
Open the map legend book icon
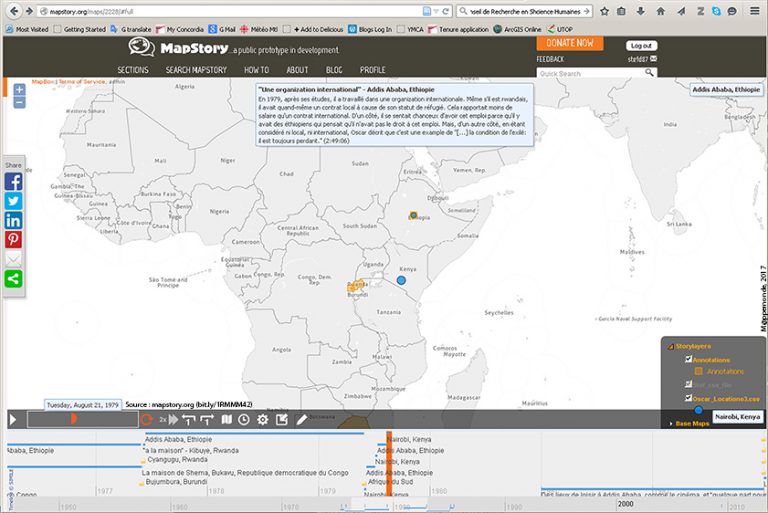coord(226,419)
